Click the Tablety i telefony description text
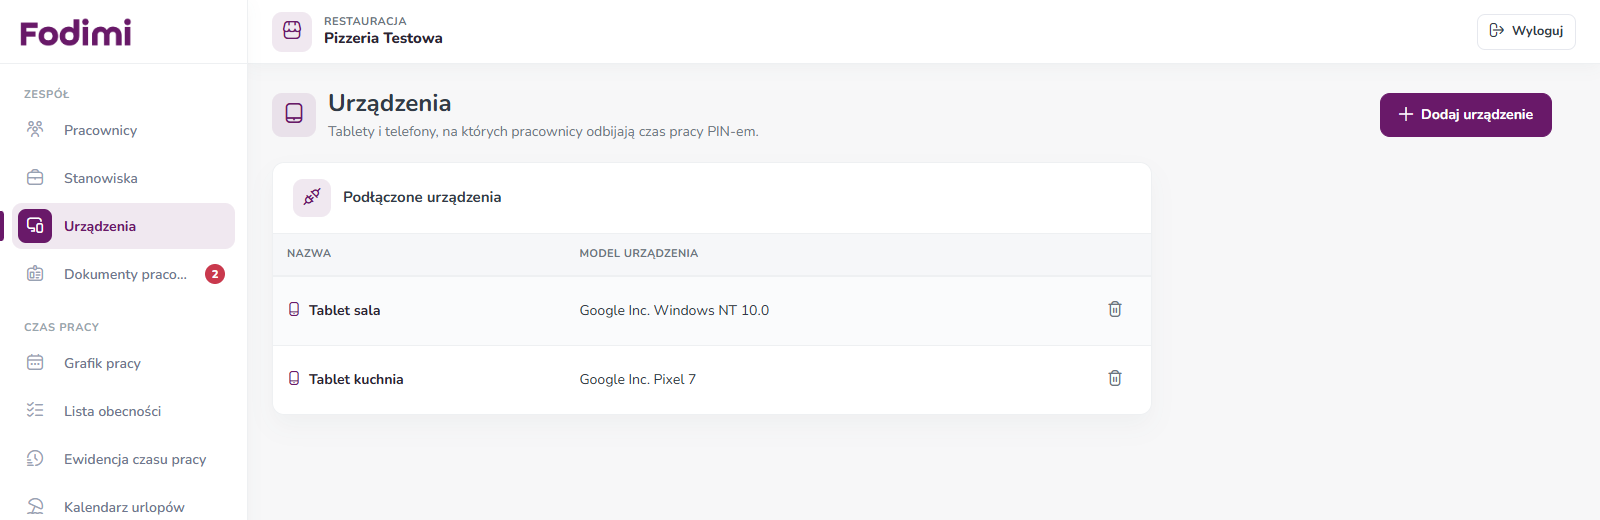 [x=543, y=131]
